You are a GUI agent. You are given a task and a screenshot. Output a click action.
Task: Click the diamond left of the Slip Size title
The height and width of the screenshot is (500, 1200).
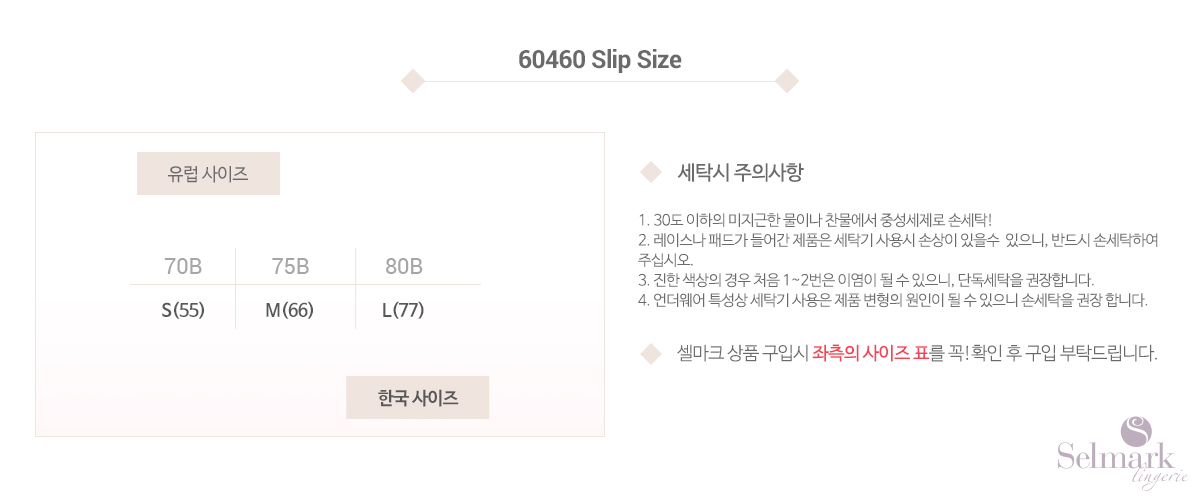tap(413, 81)
